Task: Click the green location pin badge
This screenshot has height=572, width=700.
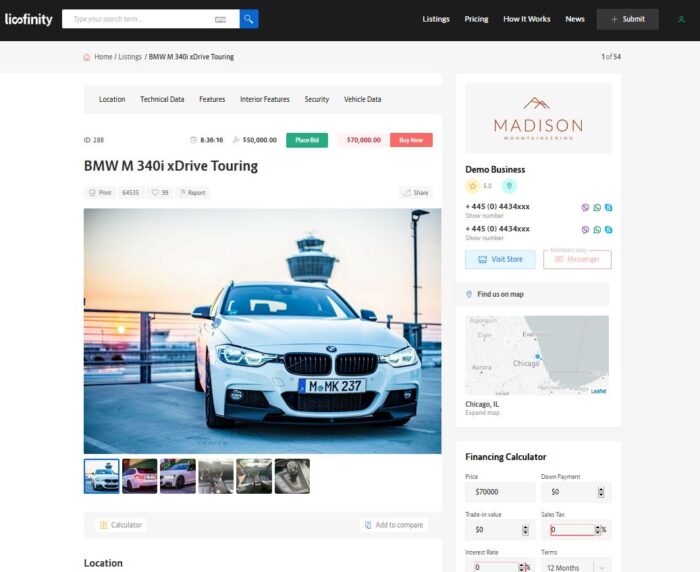Action: point(509,186)
